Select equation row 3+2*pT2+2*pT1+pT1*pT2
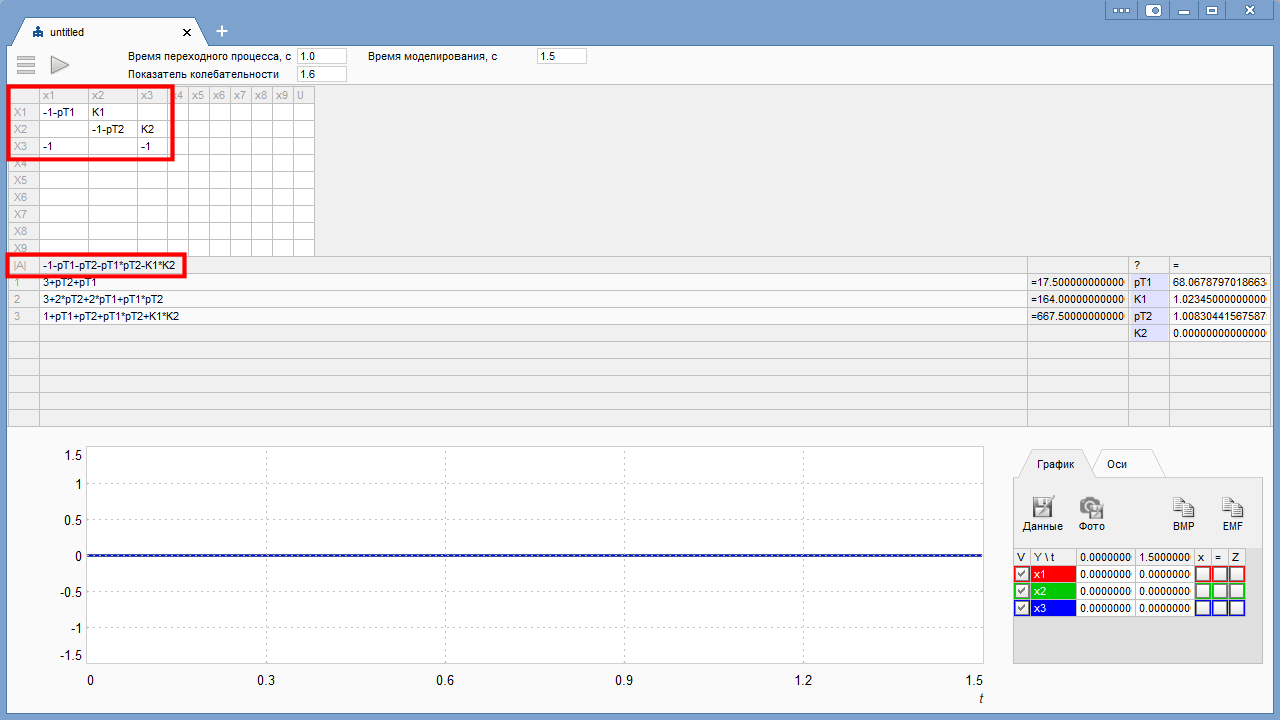This screenshot has height=720, width=1280. pos(533,299)
